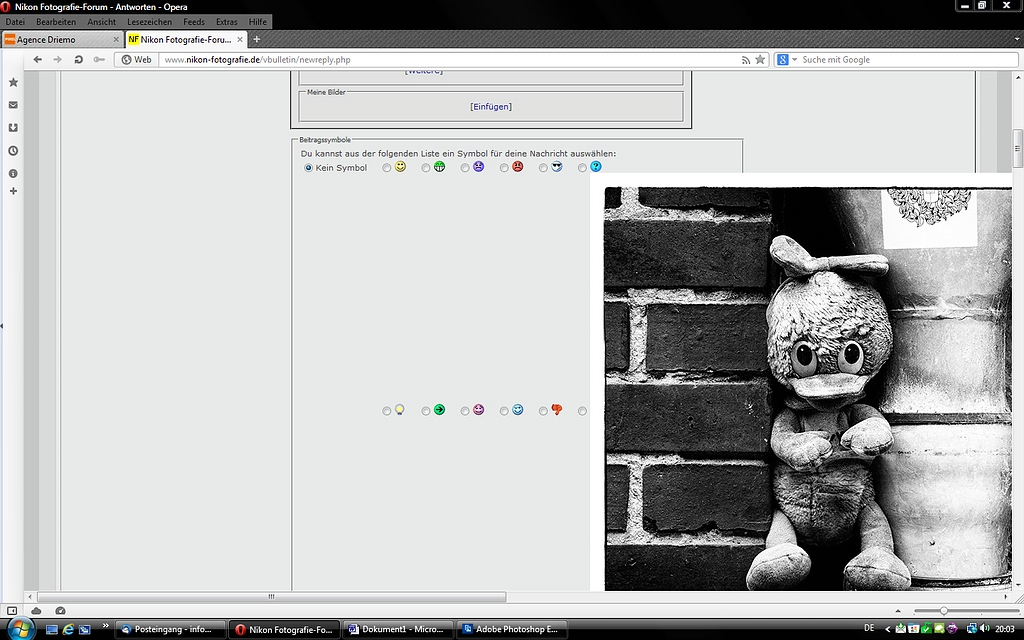Click the green arrow icon
The width and height of the screenshot is (1024, 640).
(x=440, y=409)
